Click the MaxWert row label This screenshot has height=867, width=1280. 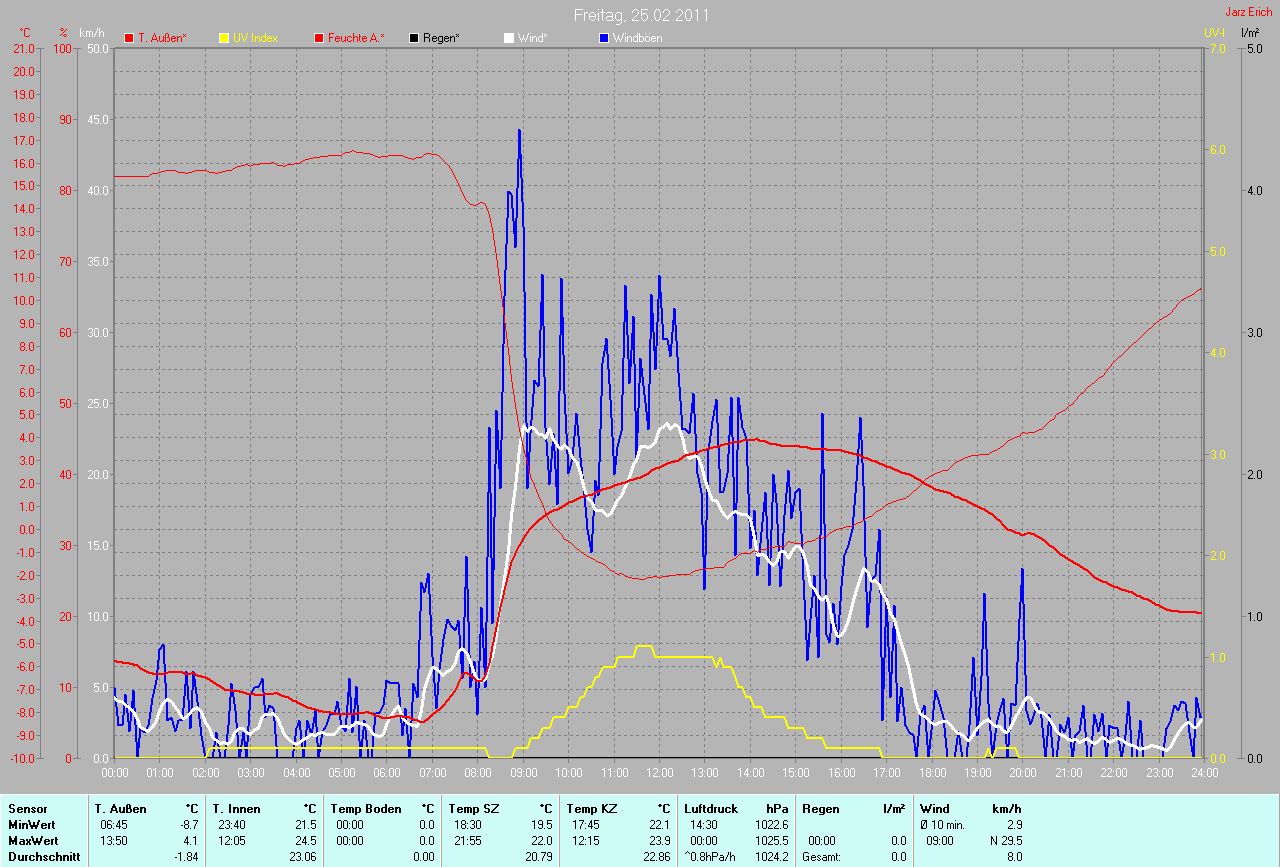[x=33, y=840]
